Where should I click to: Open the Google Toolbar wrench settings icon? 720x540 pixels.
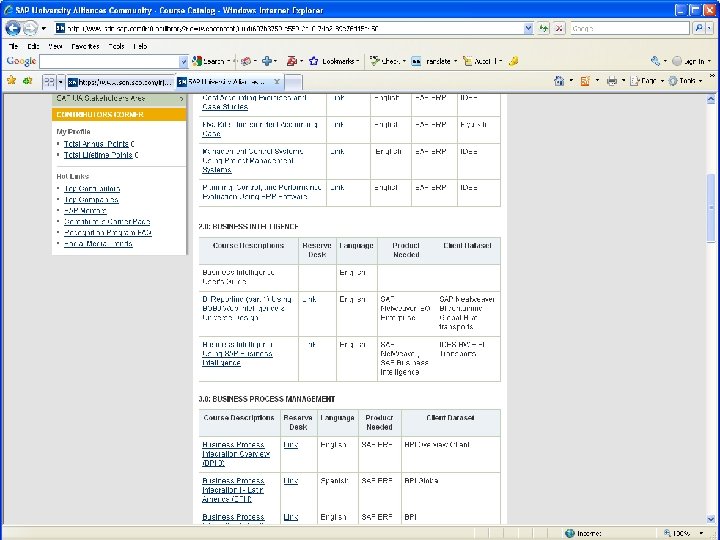coord(655,61)
